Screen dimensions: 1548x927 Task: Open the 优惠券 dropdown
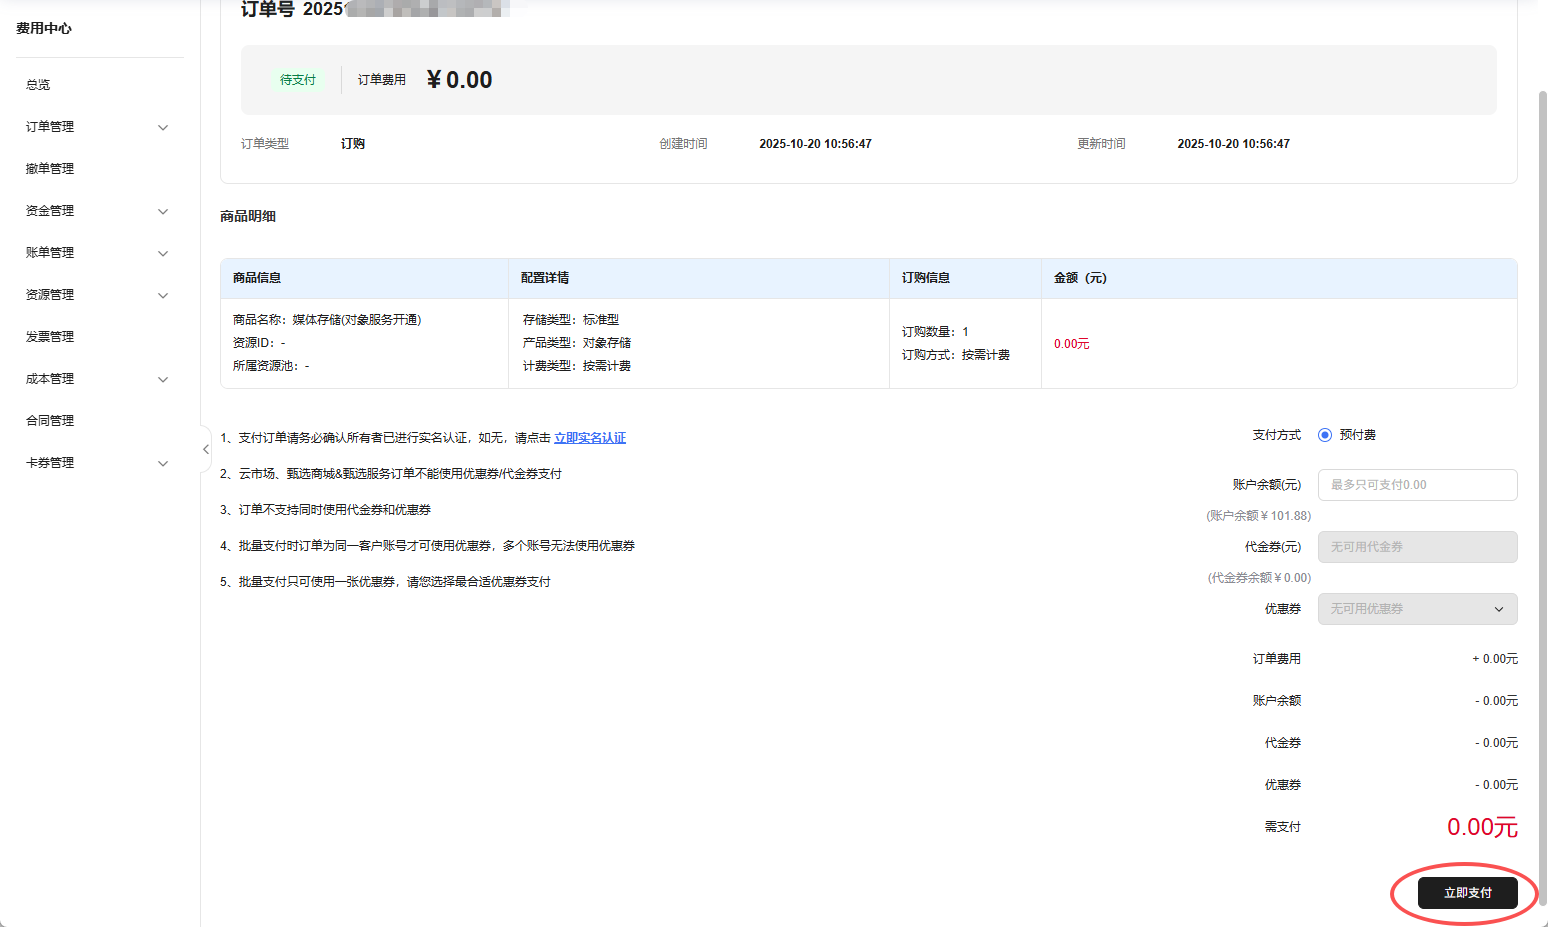coord(1417,609)
